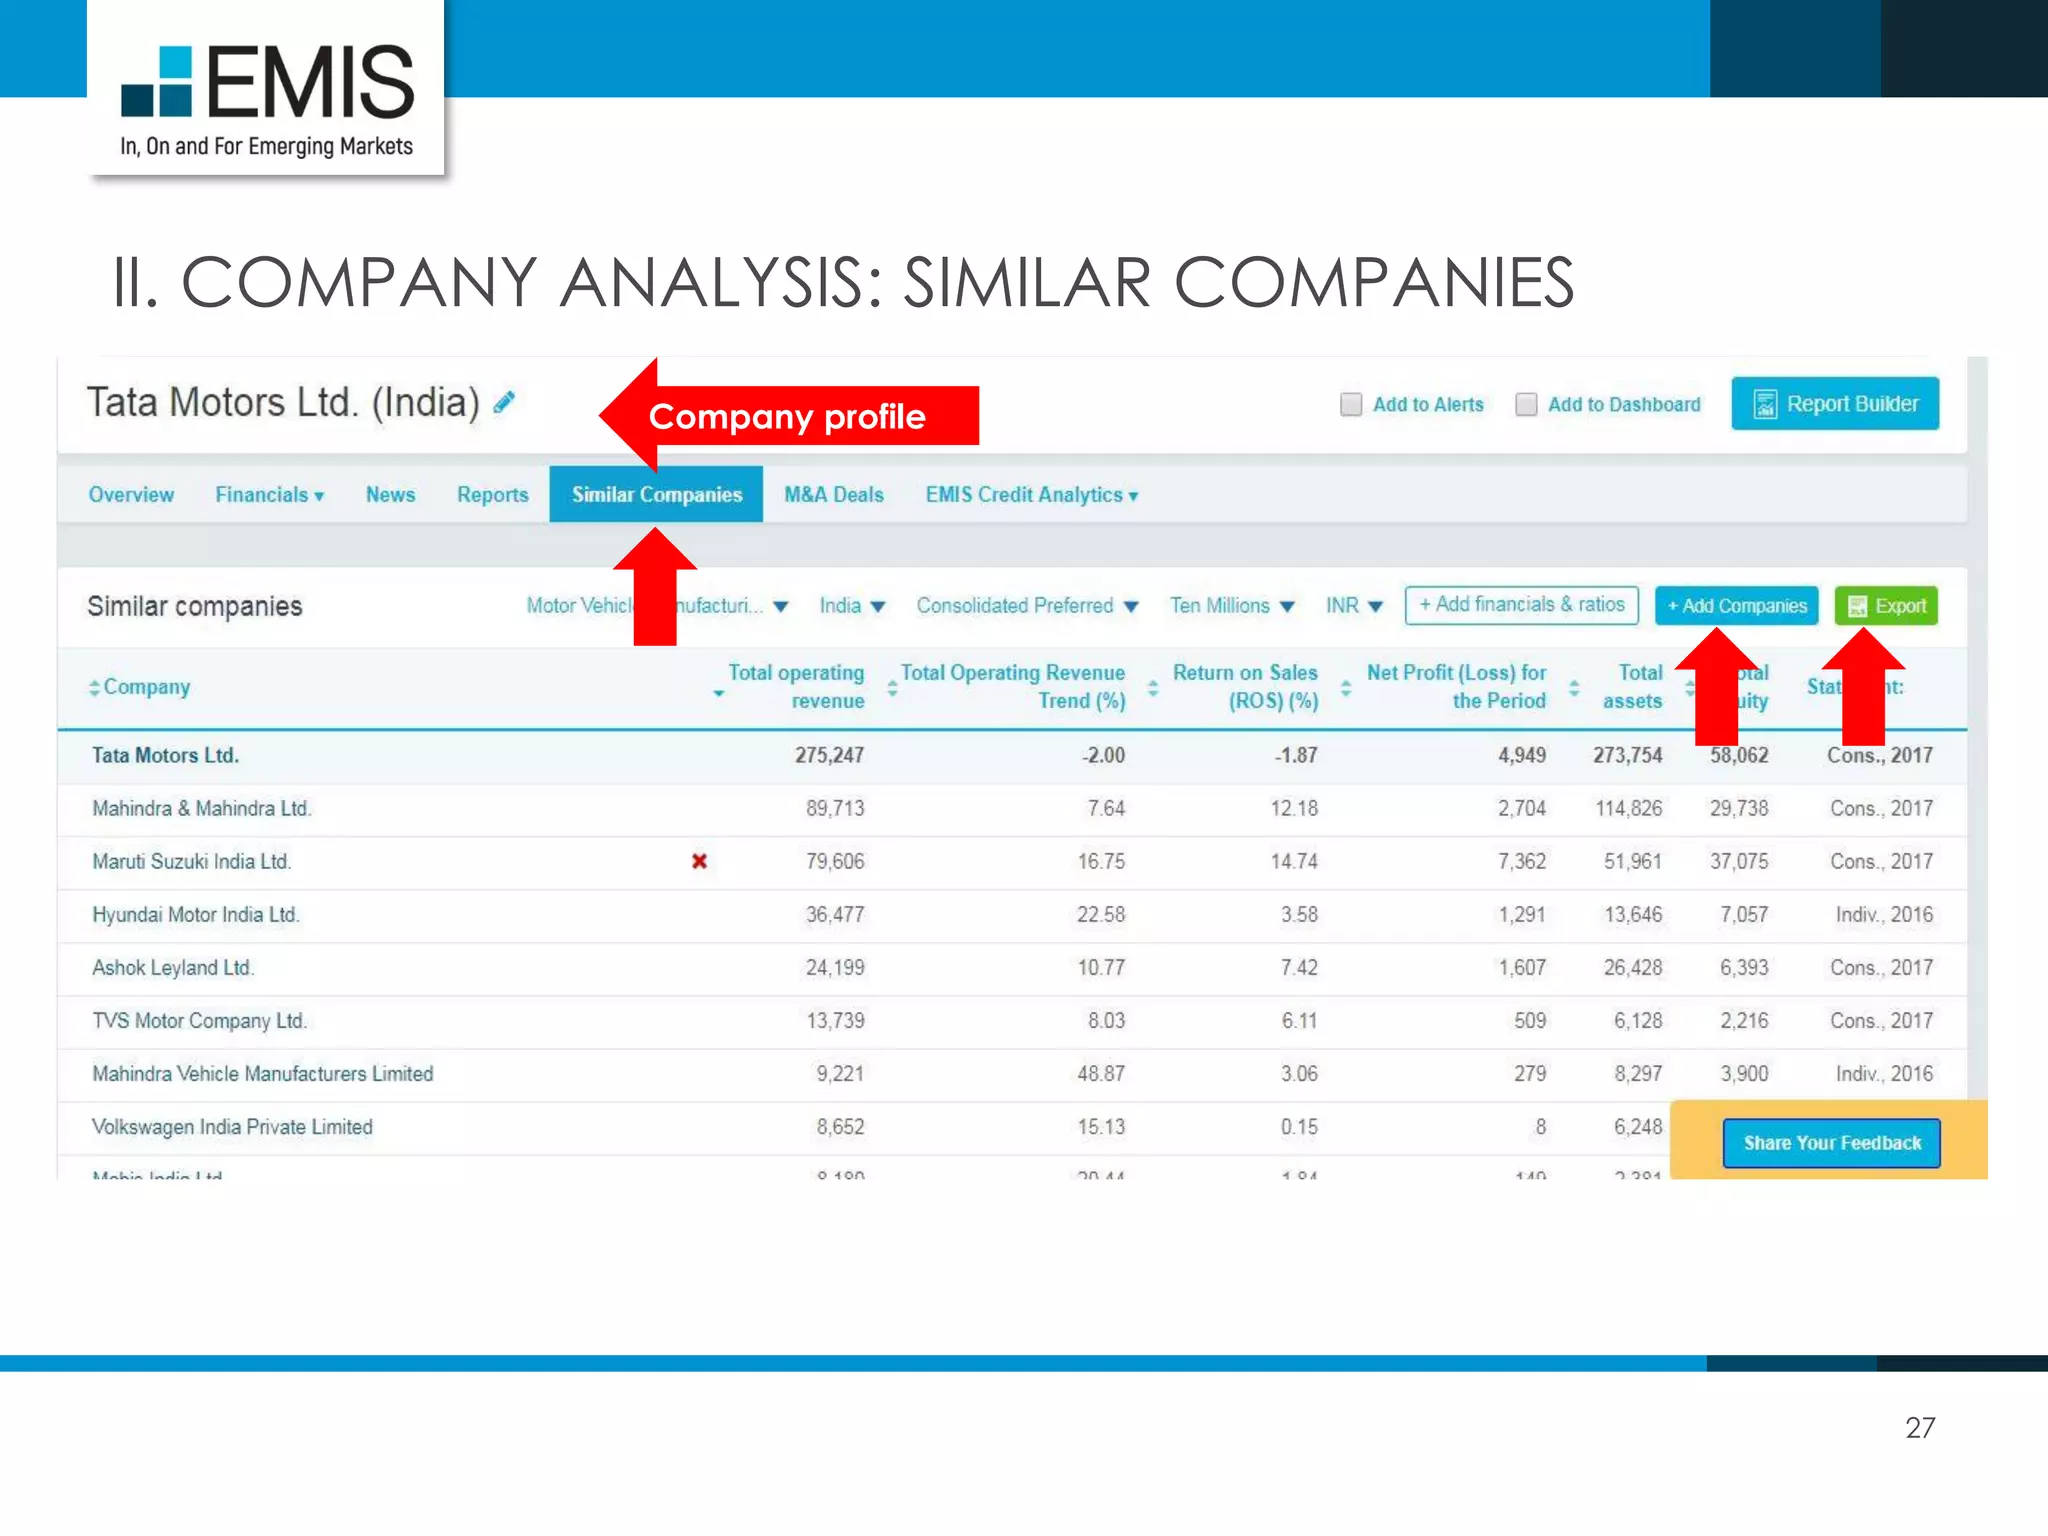Click the Add to Alerts label
The width and height of the screenshot is (2048, 1536).
tap(1428, 404)
